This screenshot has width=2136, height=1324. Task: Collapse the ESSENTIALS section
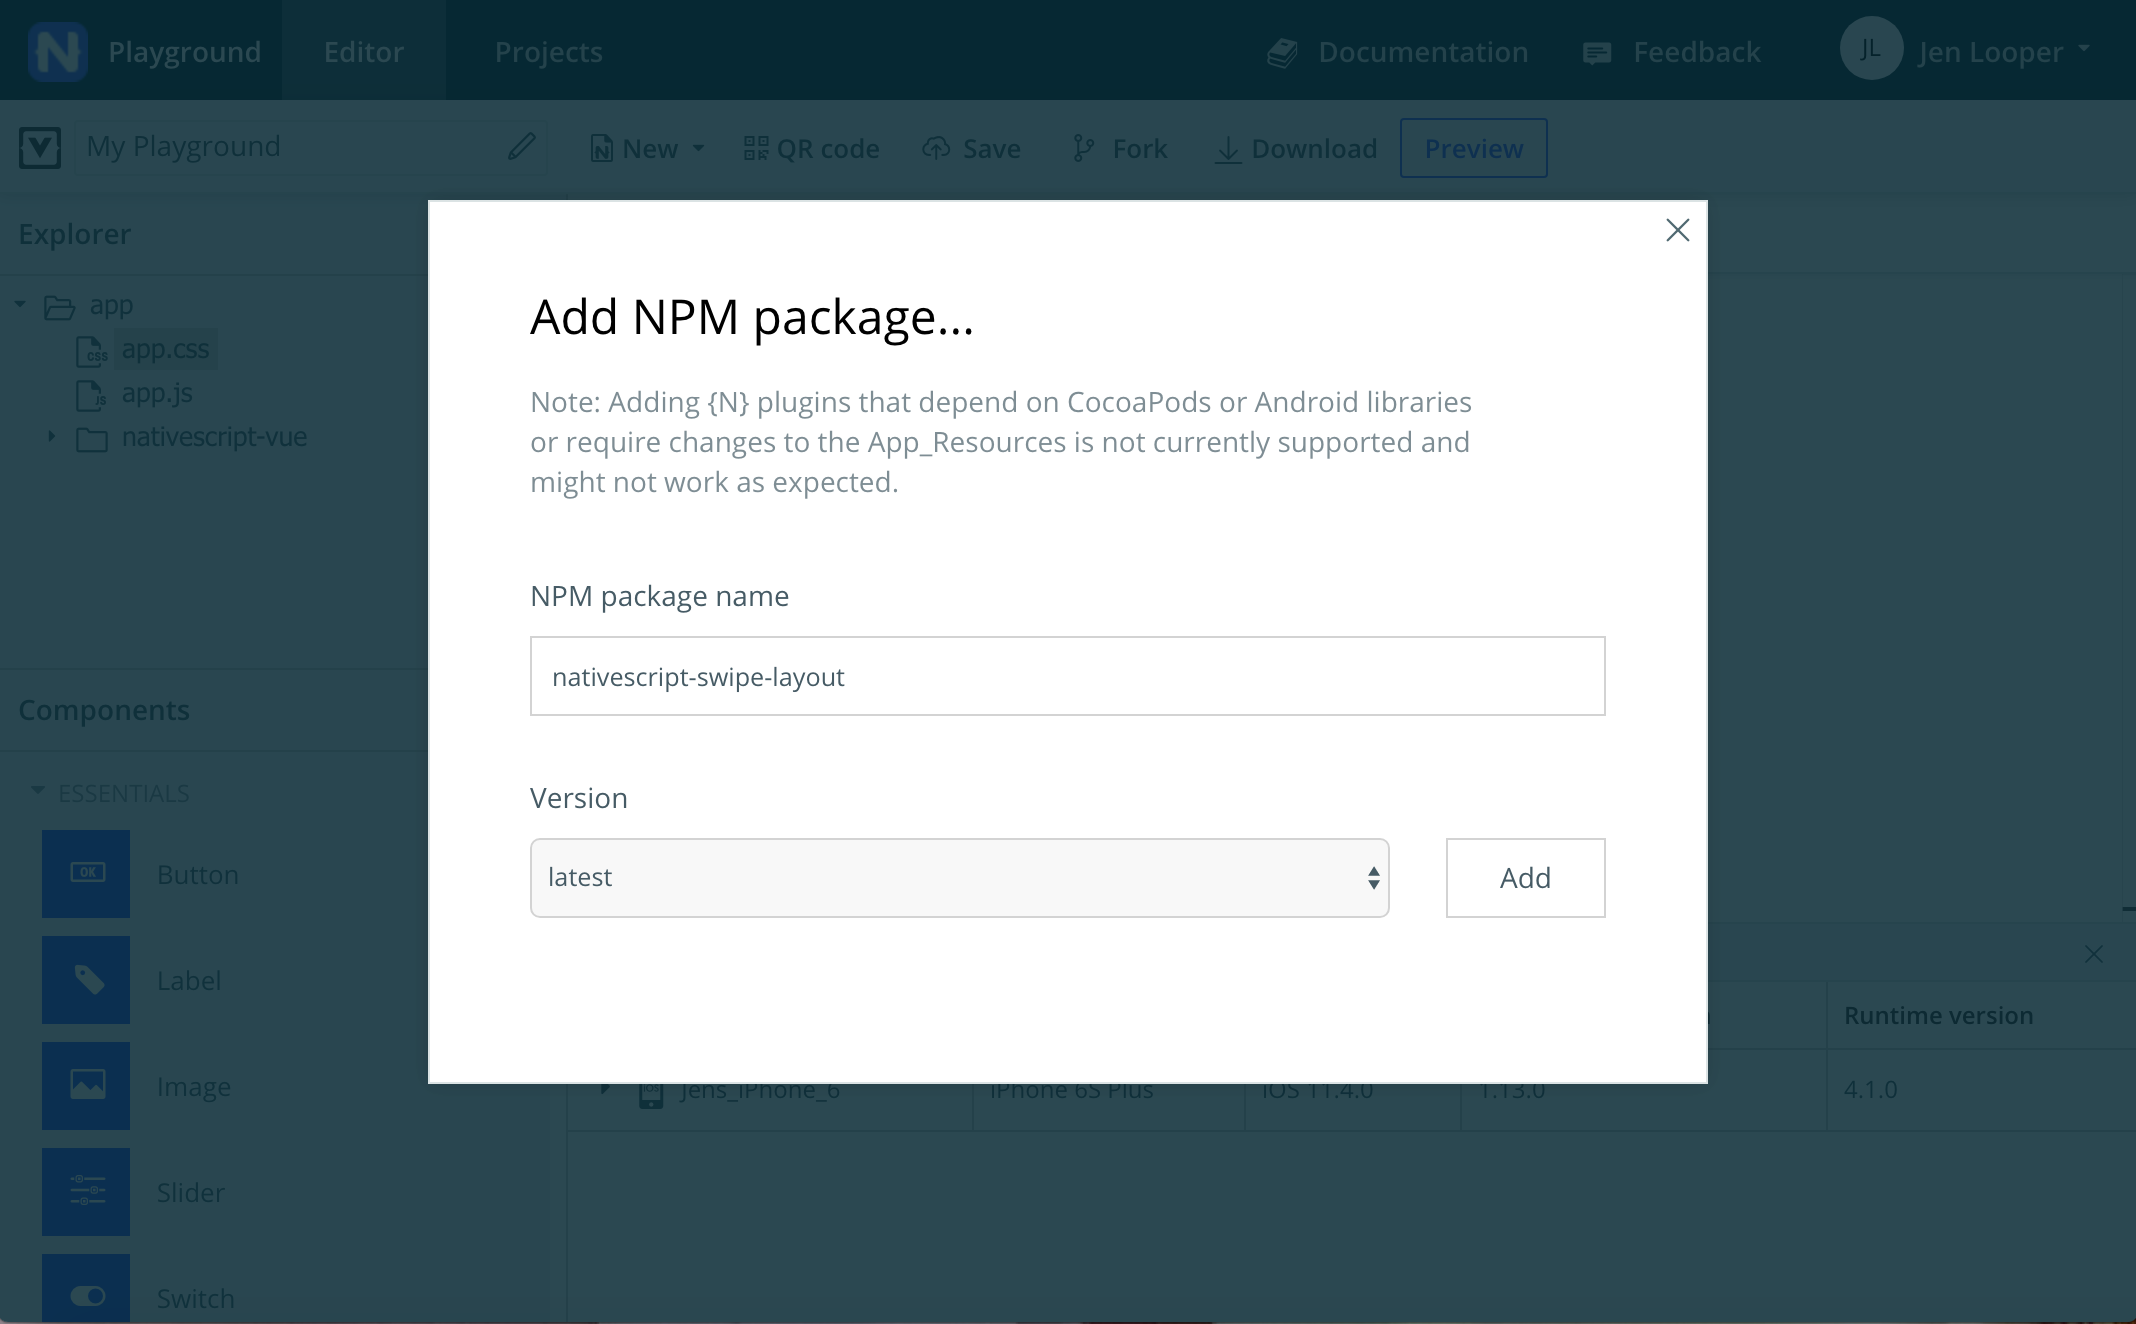(38, 791)
